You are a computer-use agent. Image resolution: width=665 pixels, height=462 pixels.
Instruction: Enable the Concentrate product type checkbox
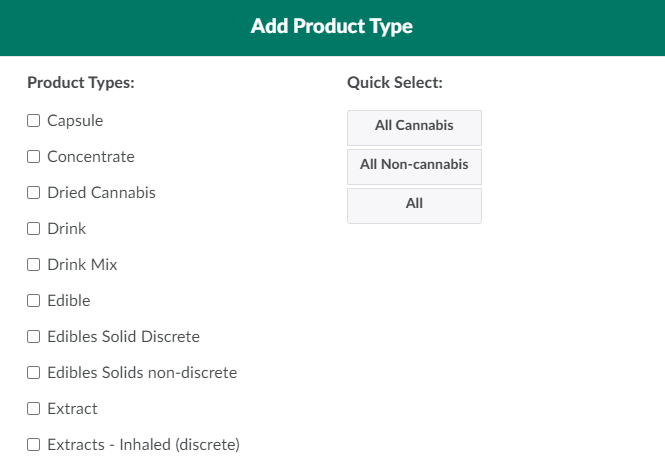point(33,157)
